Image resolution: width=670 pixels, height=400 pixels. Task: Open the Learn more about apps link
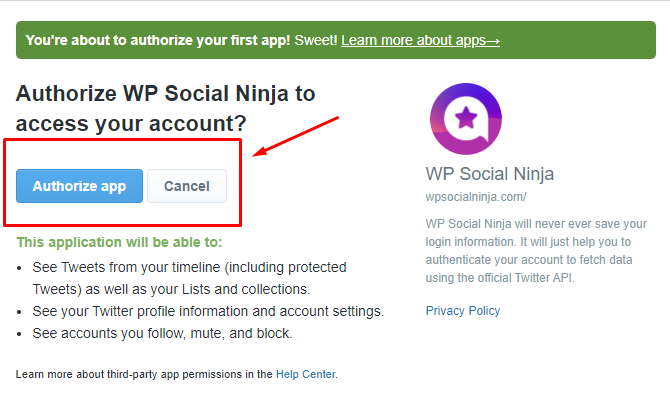click(x=420, y=40)
